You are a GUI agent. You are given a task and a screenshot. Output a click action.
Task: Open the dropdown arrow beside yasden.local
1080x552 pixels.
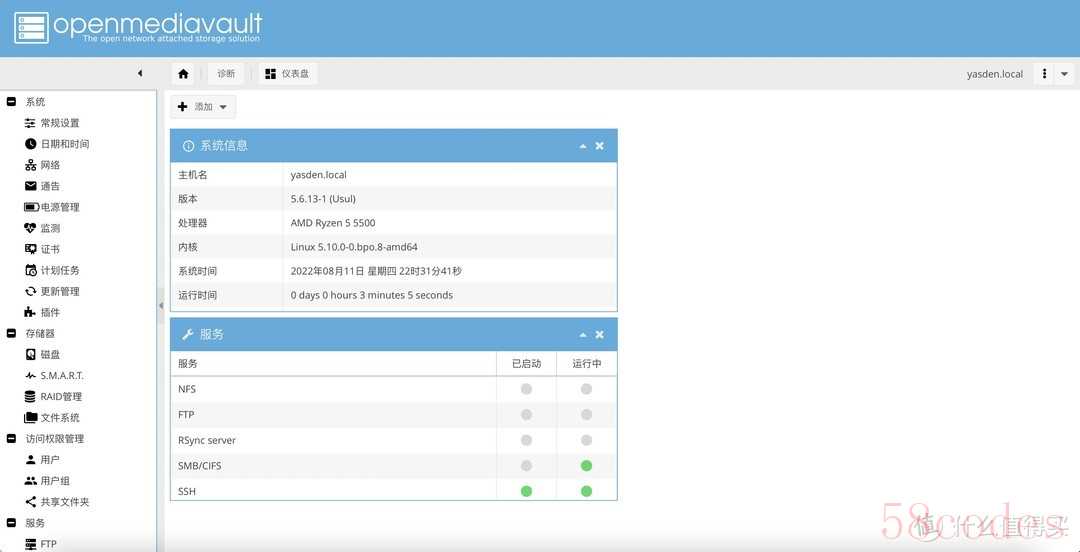tap(1064, 74)
